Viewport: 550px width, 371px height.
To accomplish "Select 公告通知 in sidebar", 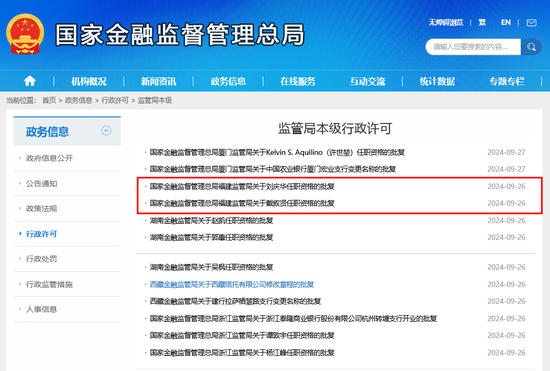I will [x=41, y=183].
